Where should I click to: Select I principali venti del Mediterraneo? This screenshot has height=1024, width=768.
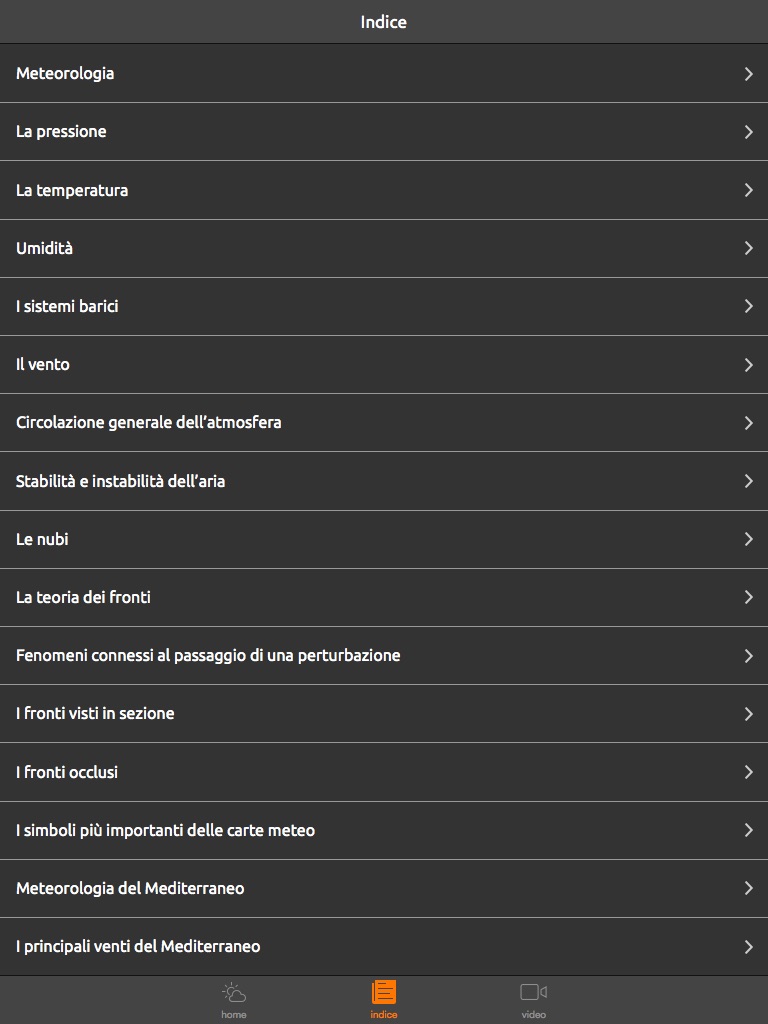138,946
